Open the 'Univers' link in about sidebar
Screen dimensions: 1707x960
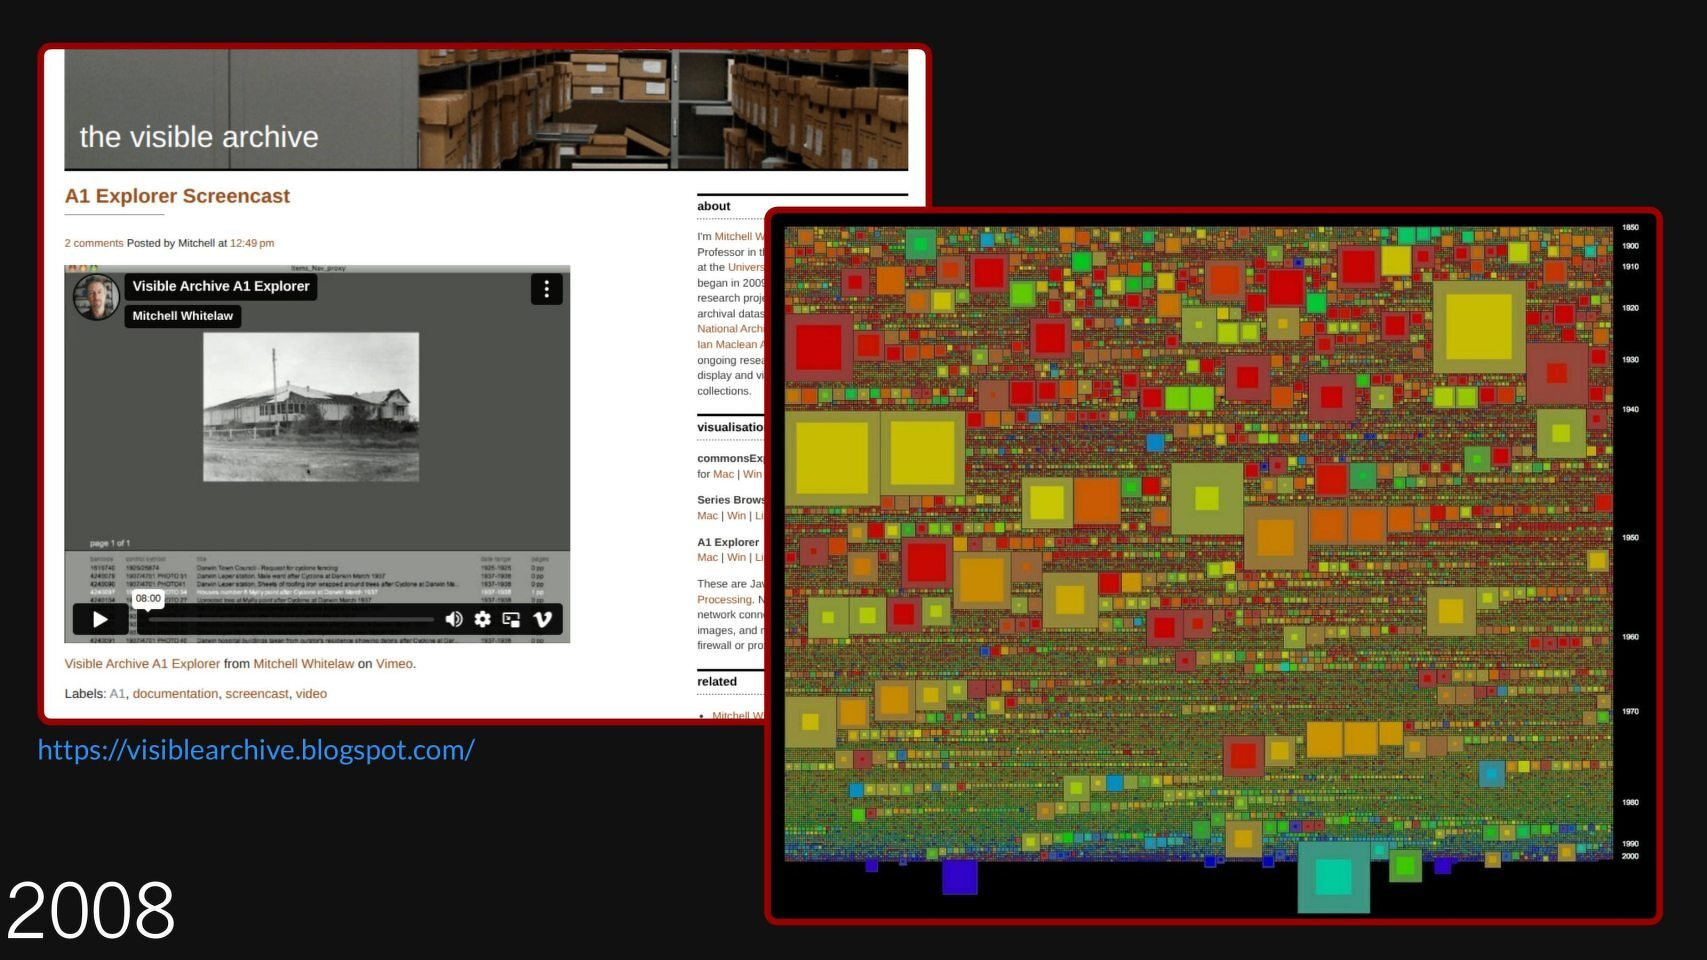tap(746, 268)
